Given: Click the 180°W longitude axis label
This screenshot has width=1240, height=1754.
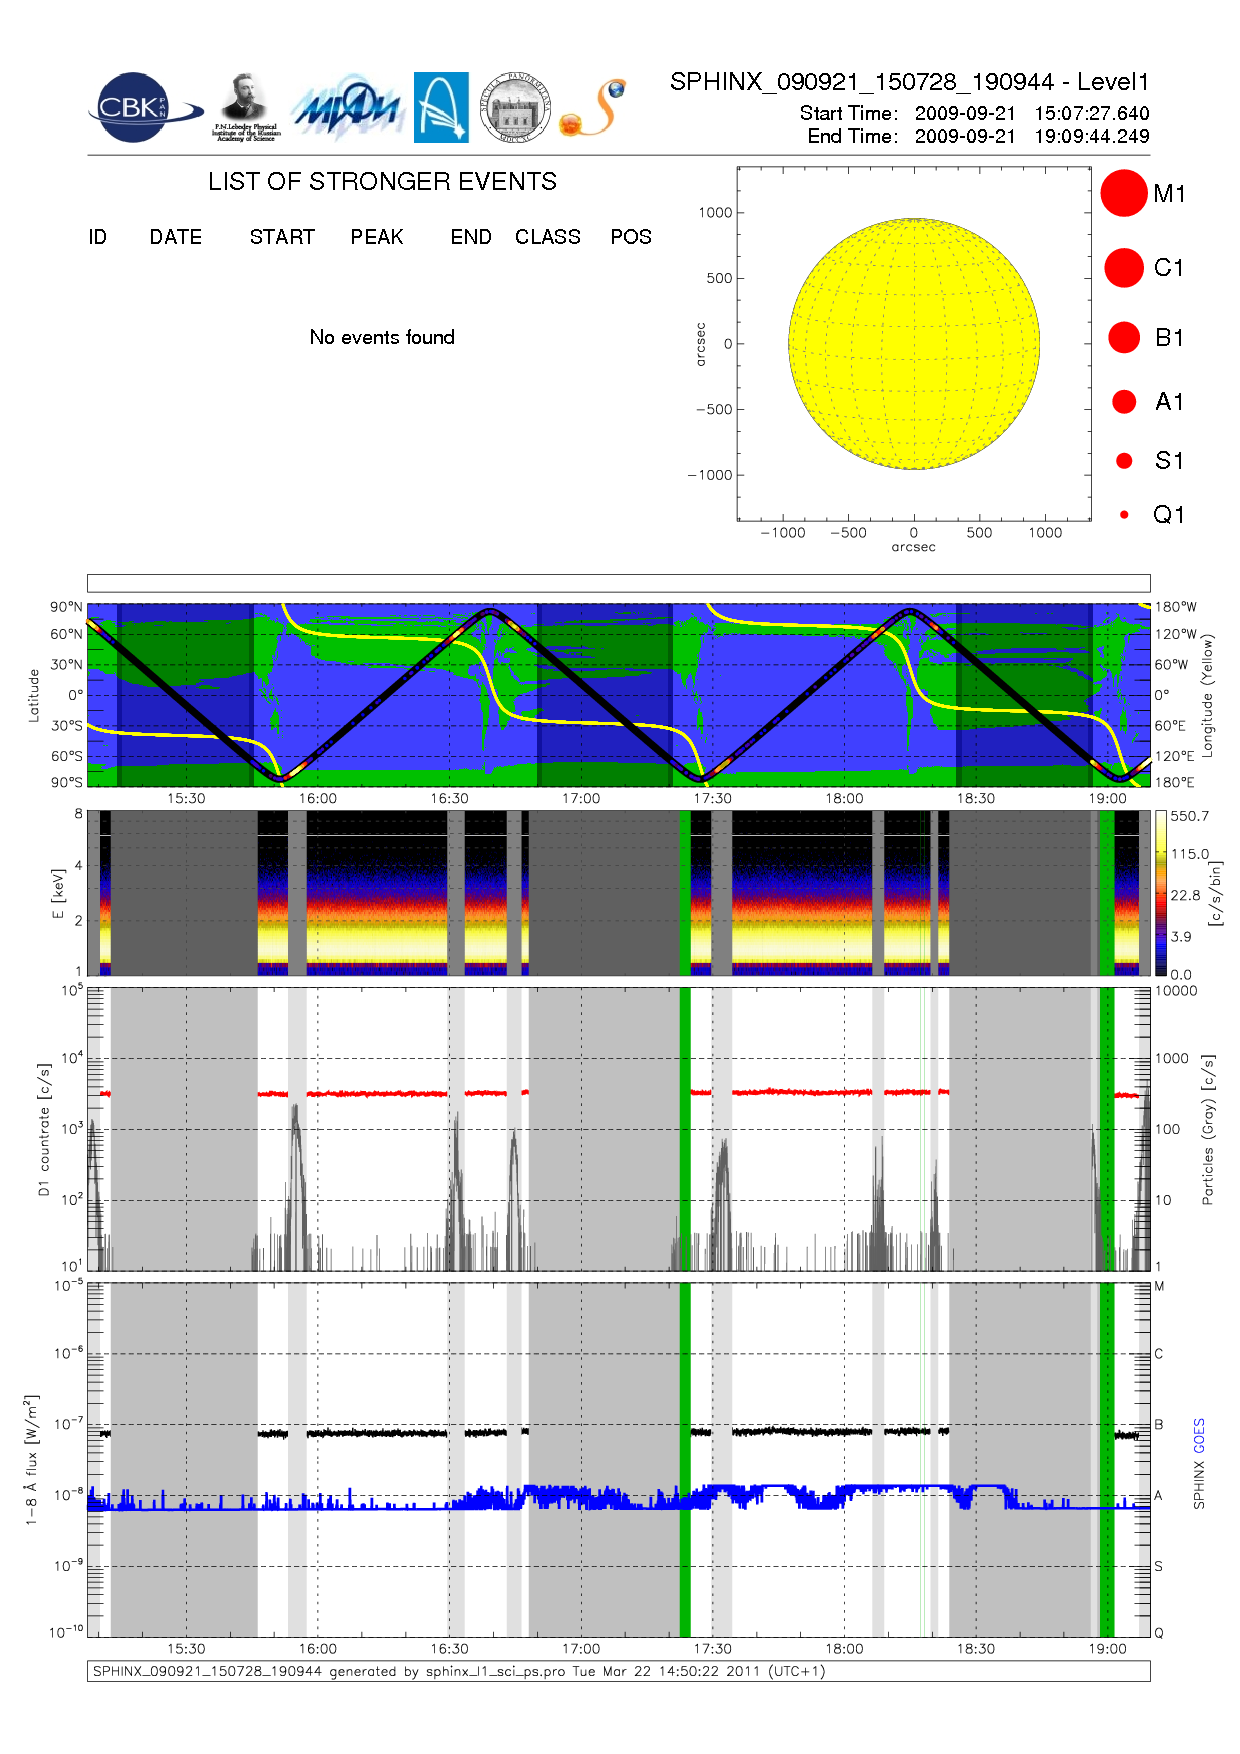Looking at the screenshot, I should click(x=1175, y=607).
